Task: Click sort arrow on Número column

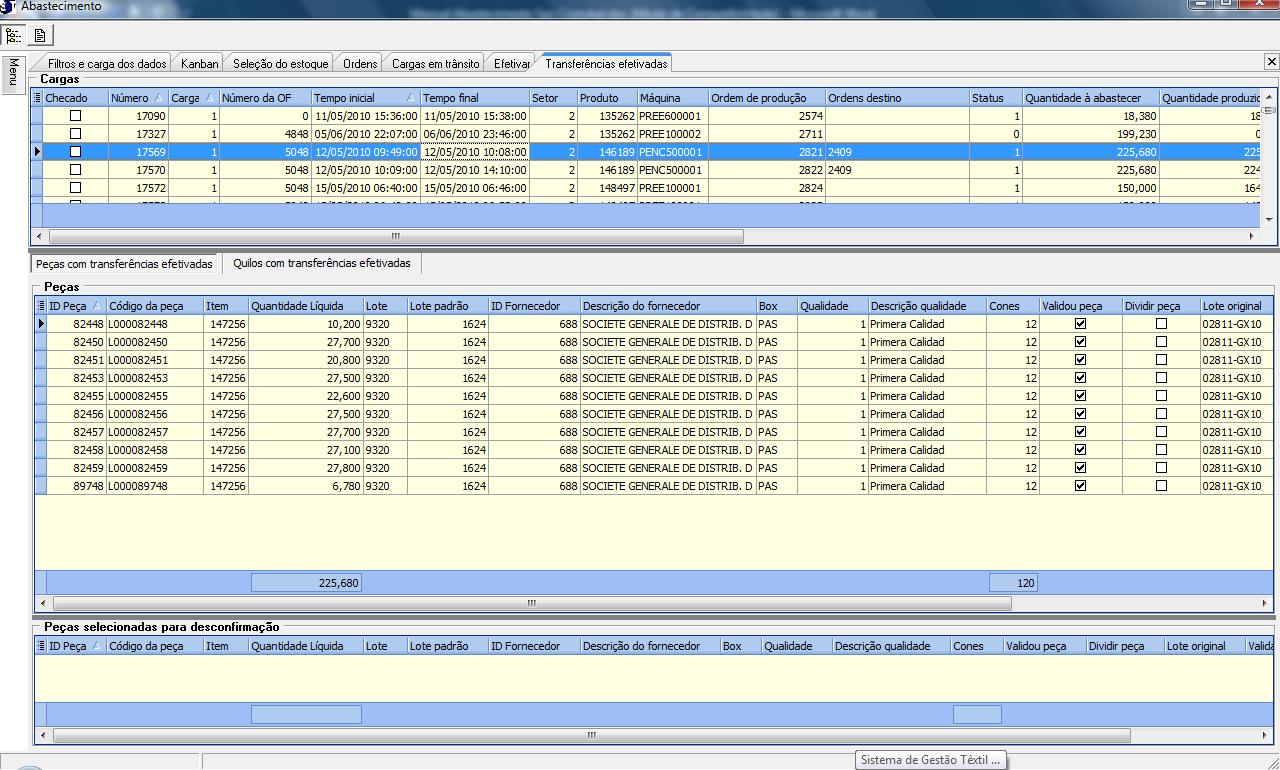Action: tap(158, 98)
